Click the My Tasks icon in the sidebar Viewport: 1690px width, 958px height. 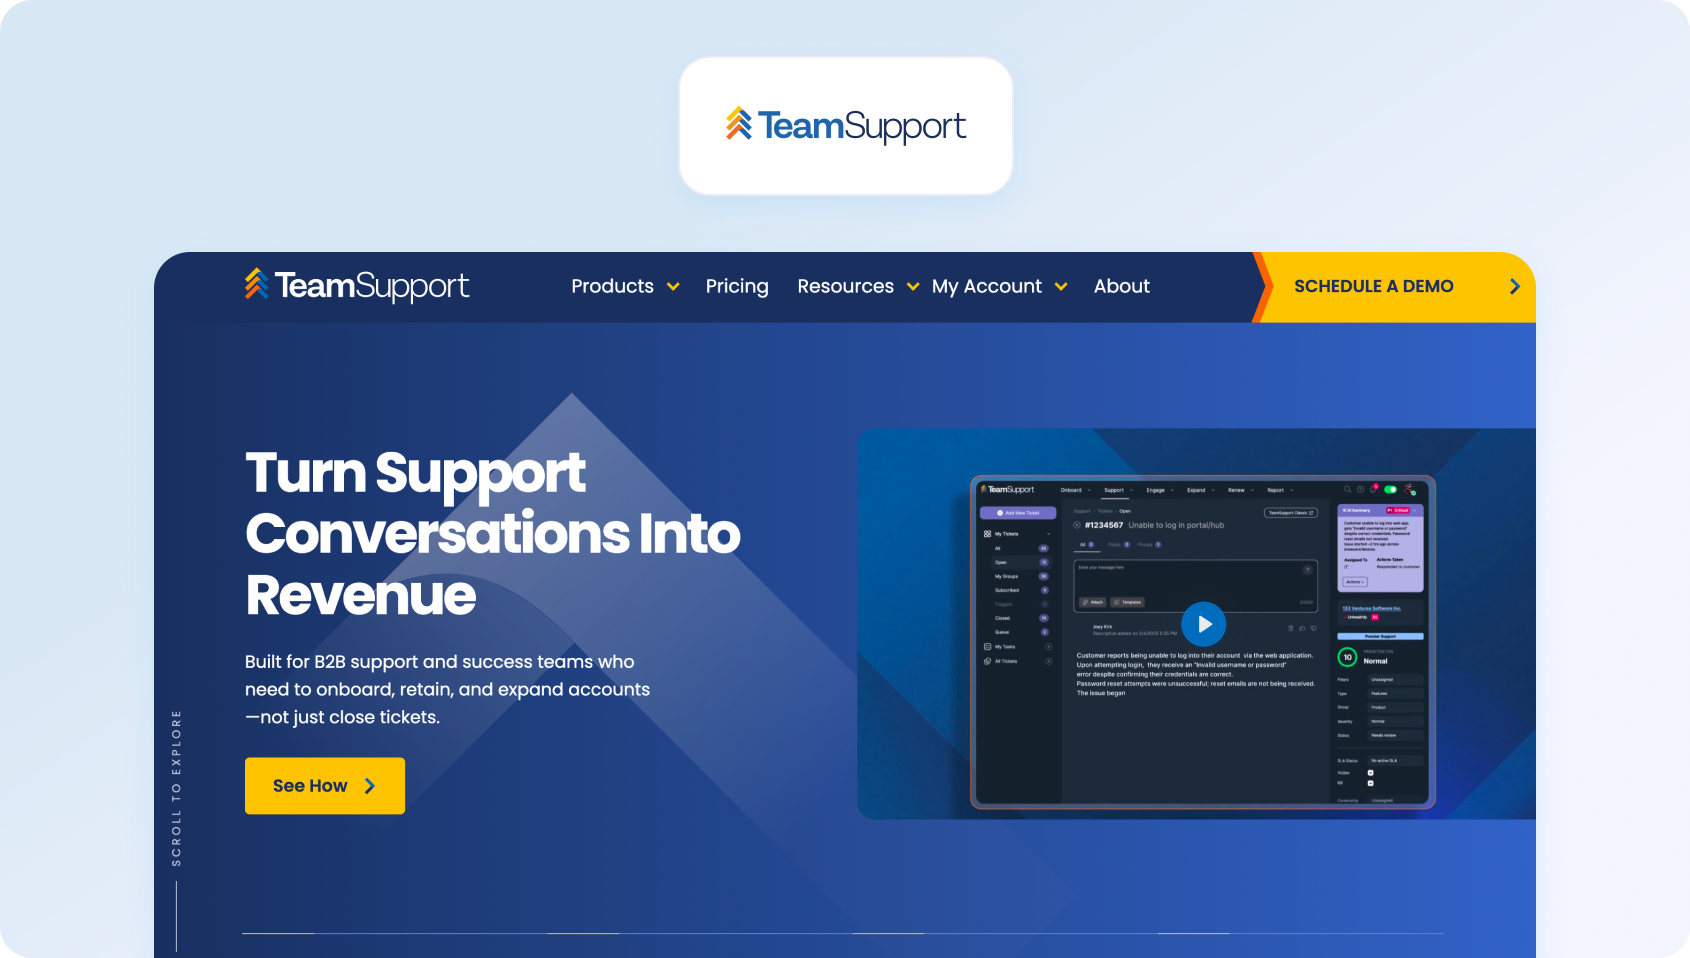point(987,647)
